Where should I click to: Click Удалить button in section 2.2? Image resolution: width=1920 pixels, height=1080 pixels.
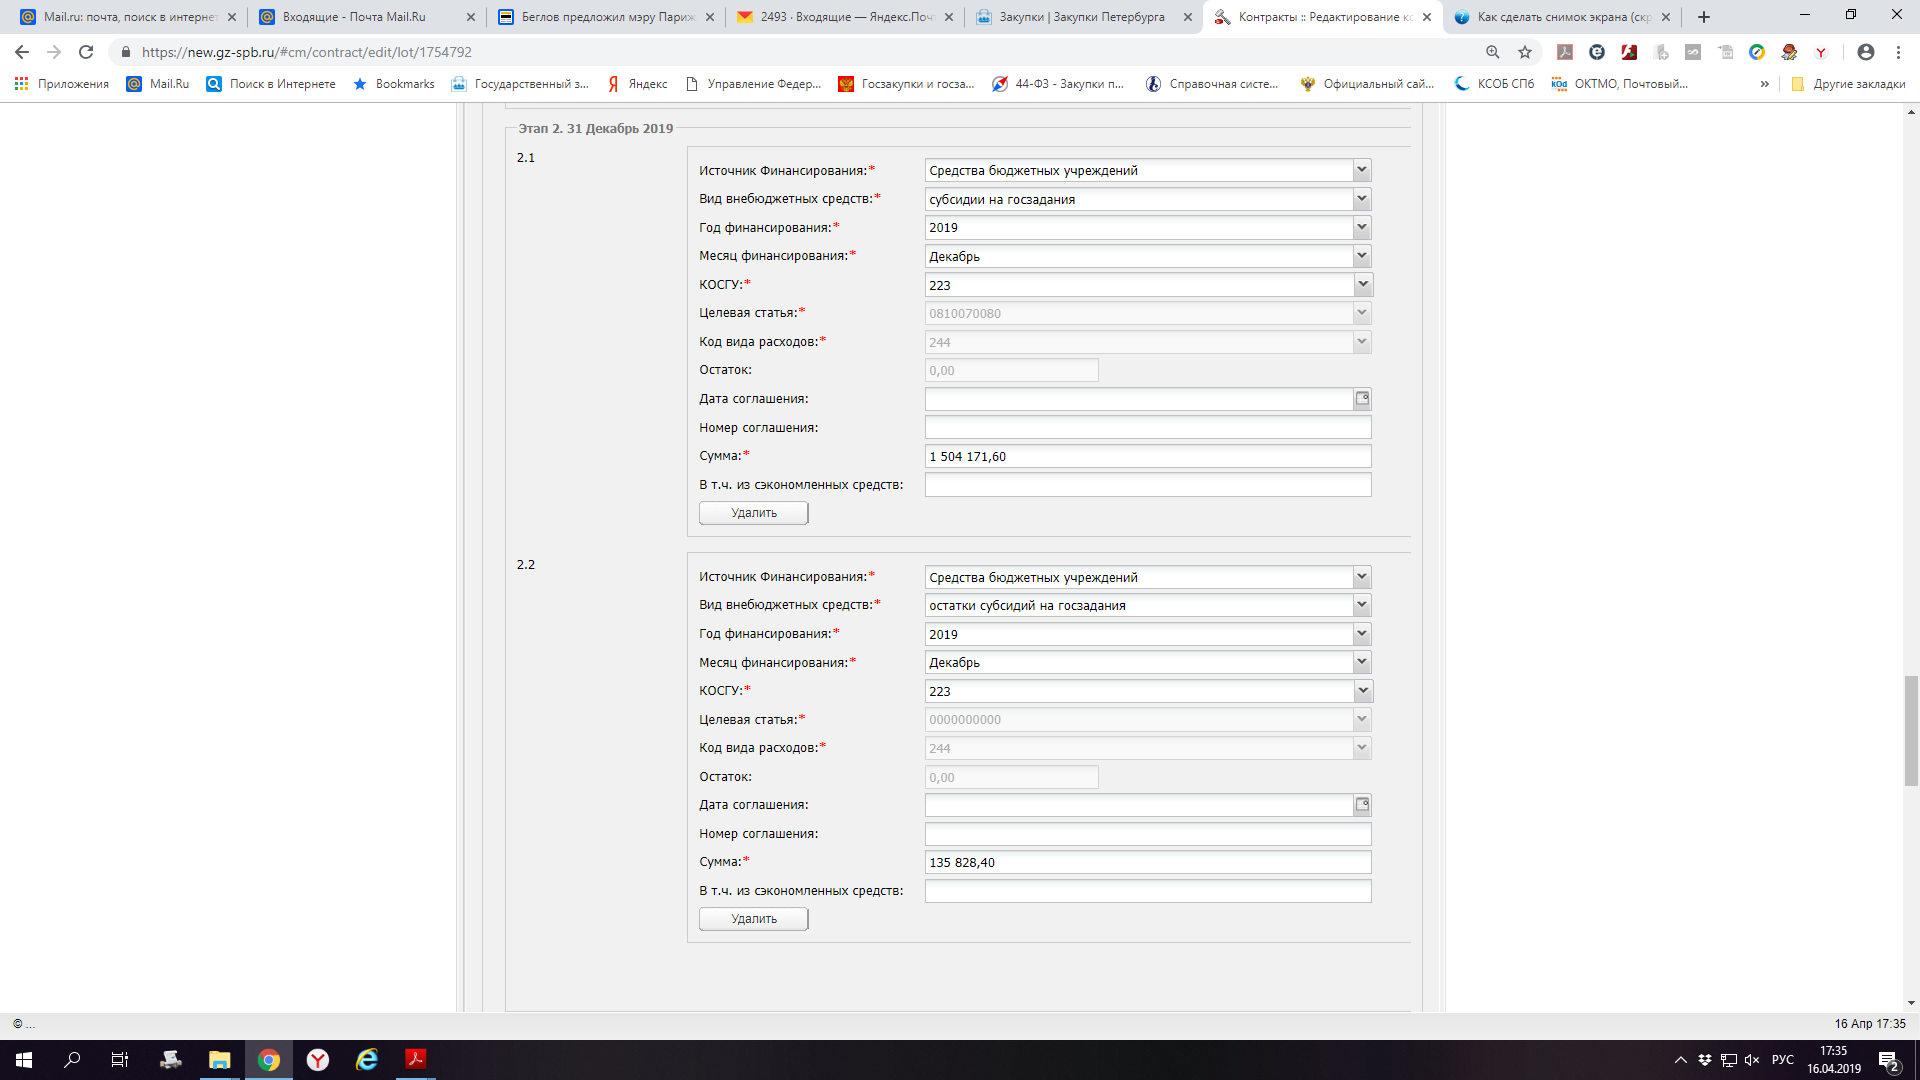pyautogui.click(x=753, y=919)
